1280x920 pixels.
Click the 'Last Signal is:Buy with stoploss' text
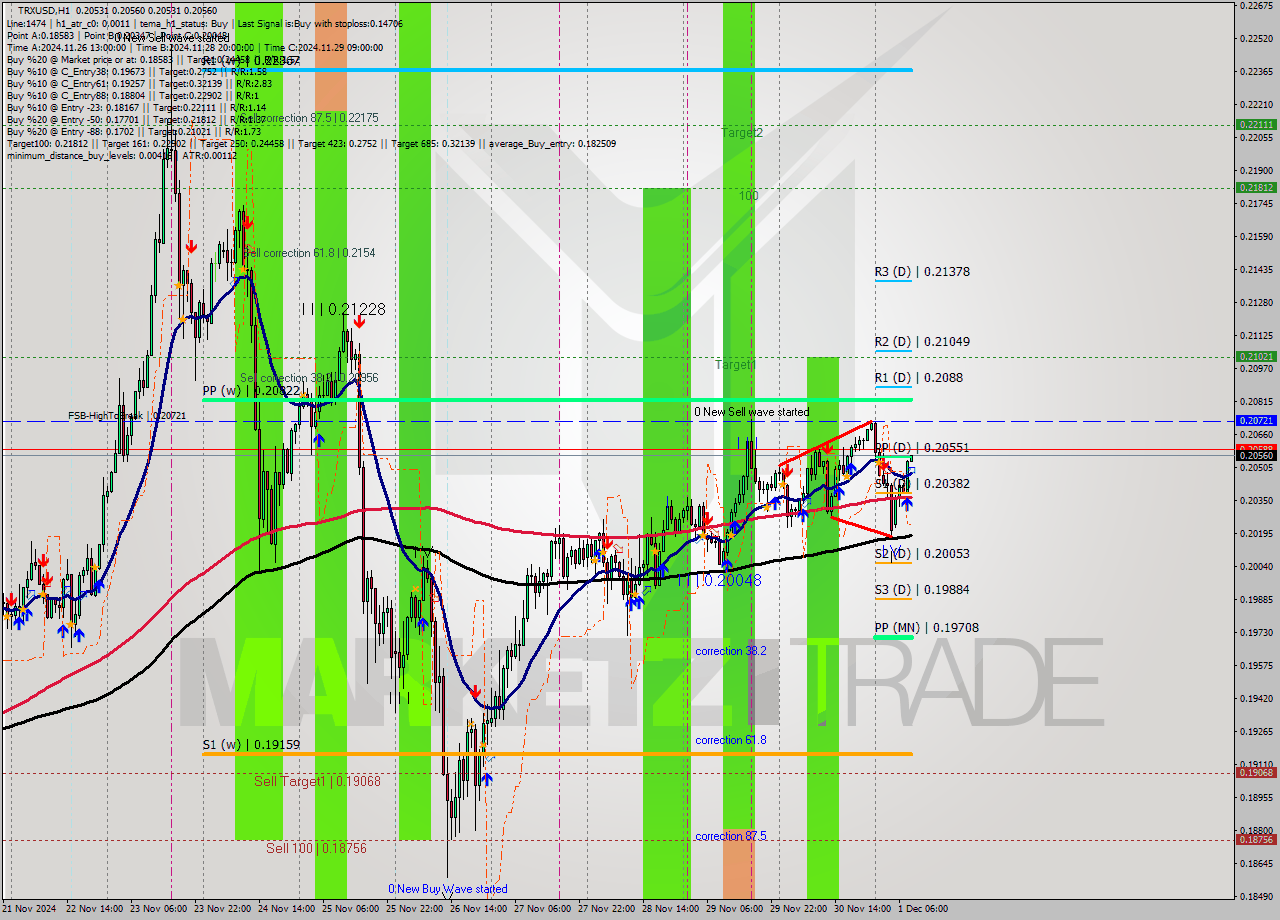pos(319,23)
